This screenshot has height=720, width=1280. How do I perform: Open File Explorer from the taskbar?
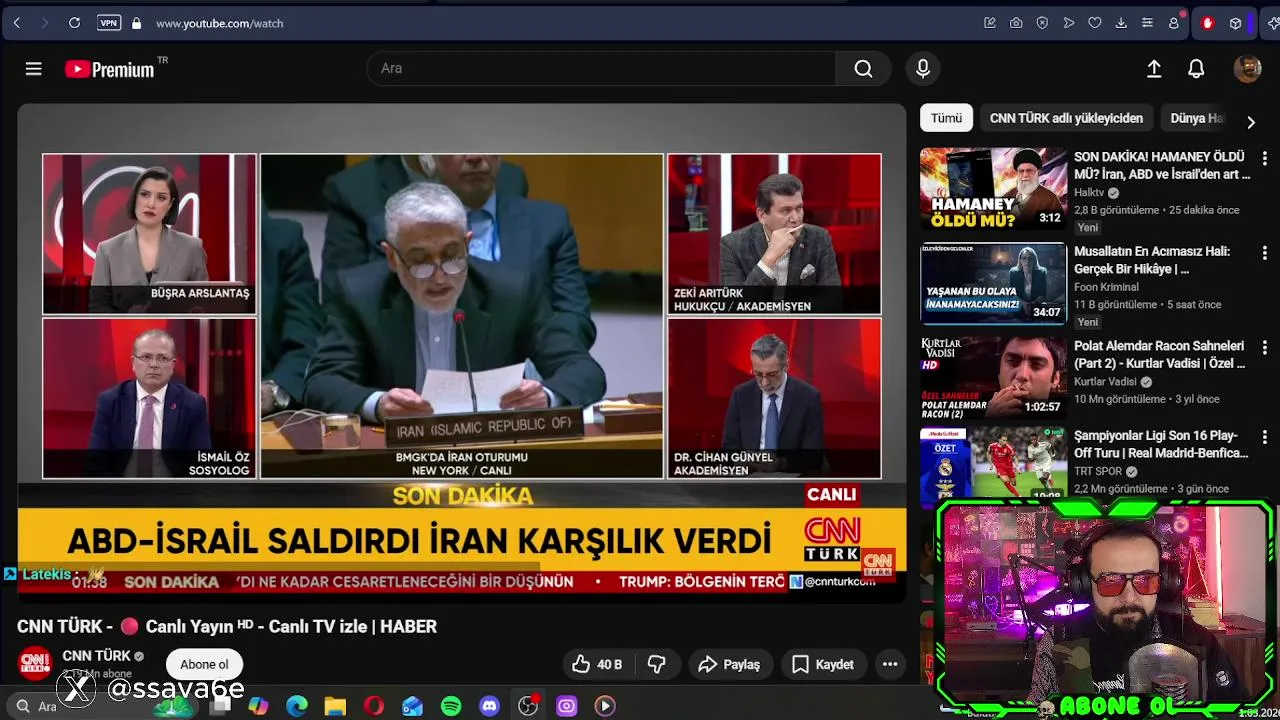tap(335, 706)
